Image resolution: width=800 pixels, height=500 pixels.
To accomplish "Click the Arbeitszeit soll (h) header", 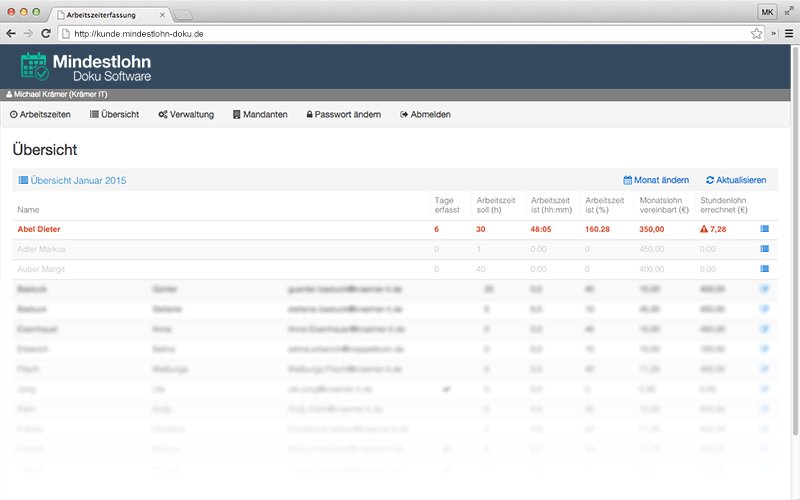I will click(496, 205).
